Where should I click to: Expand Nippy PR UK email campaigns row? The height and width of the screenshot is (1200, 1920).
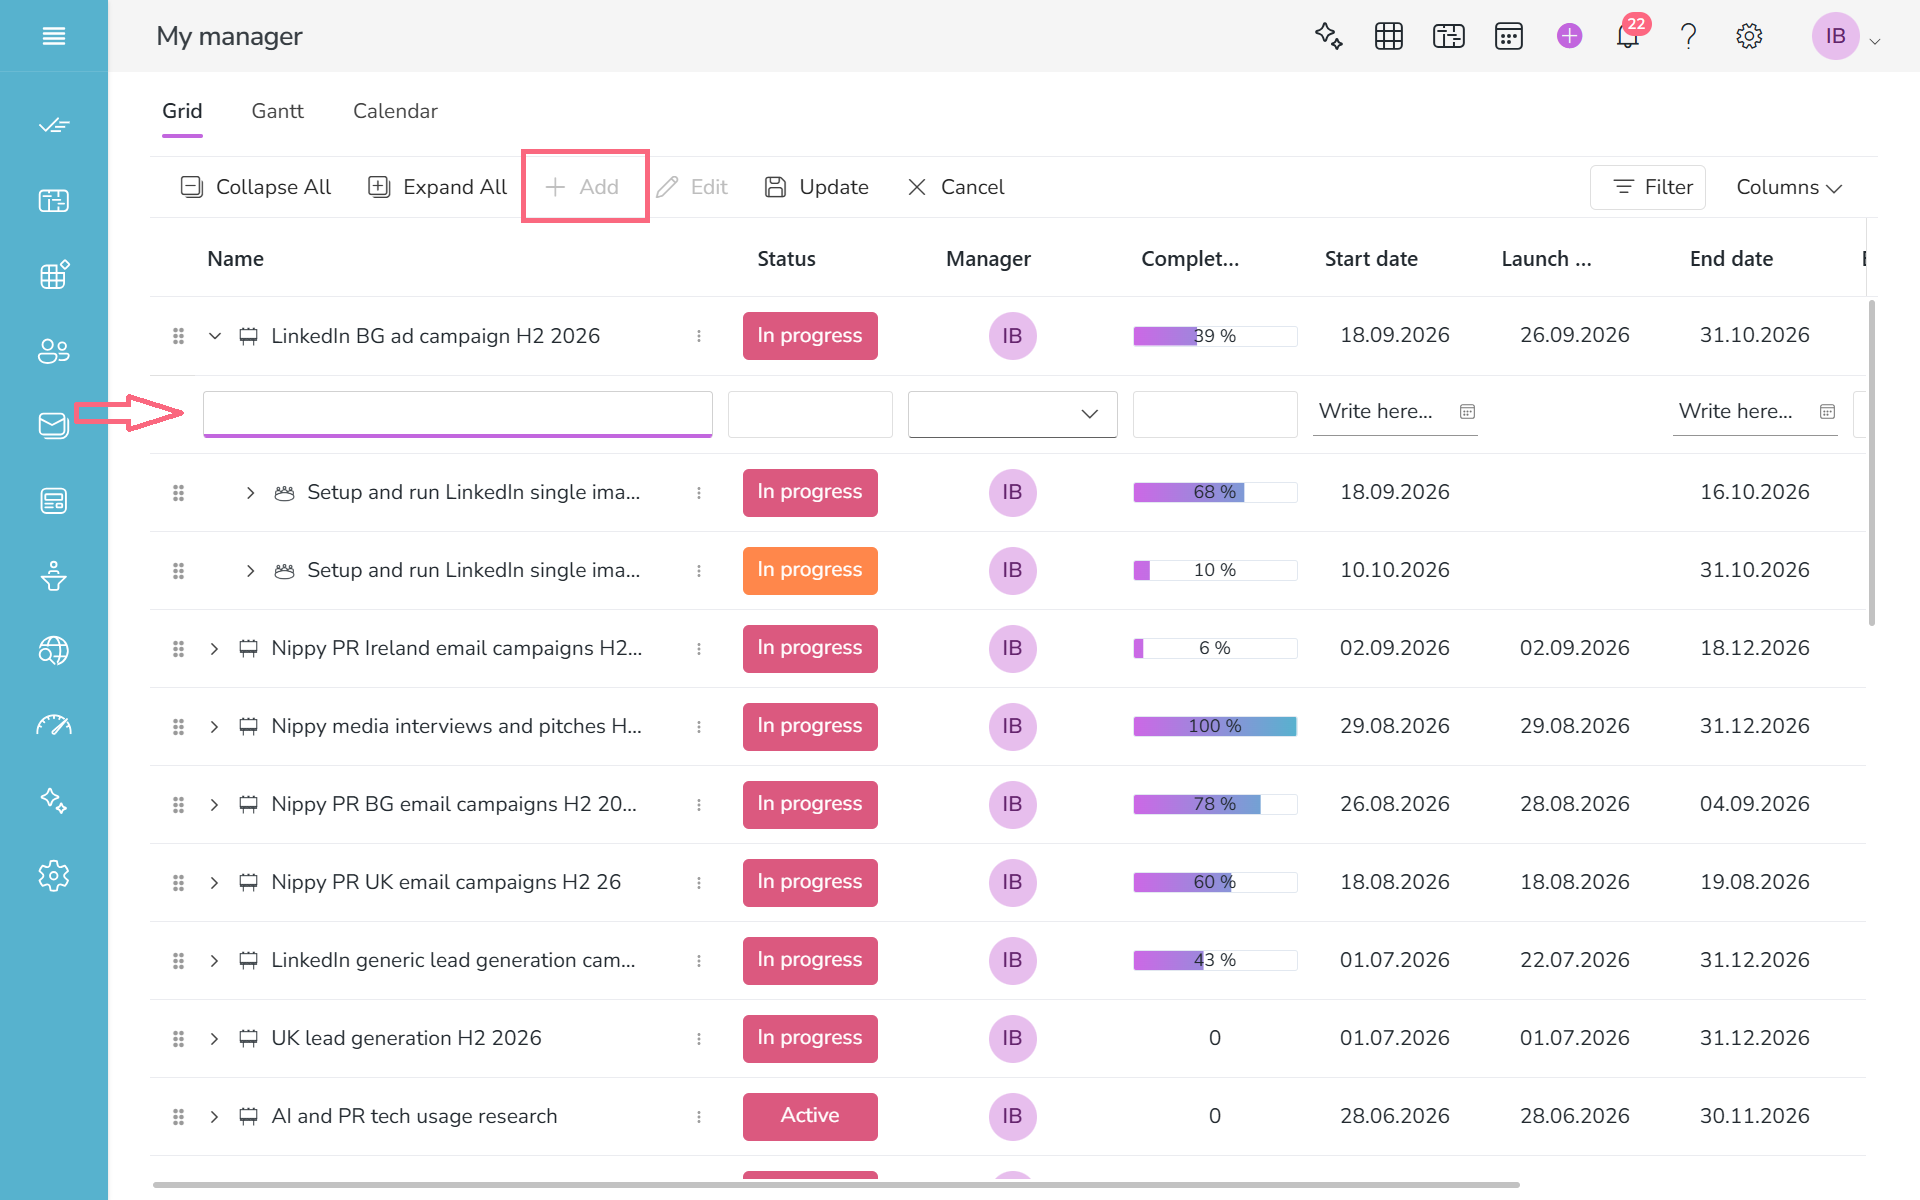214,882
